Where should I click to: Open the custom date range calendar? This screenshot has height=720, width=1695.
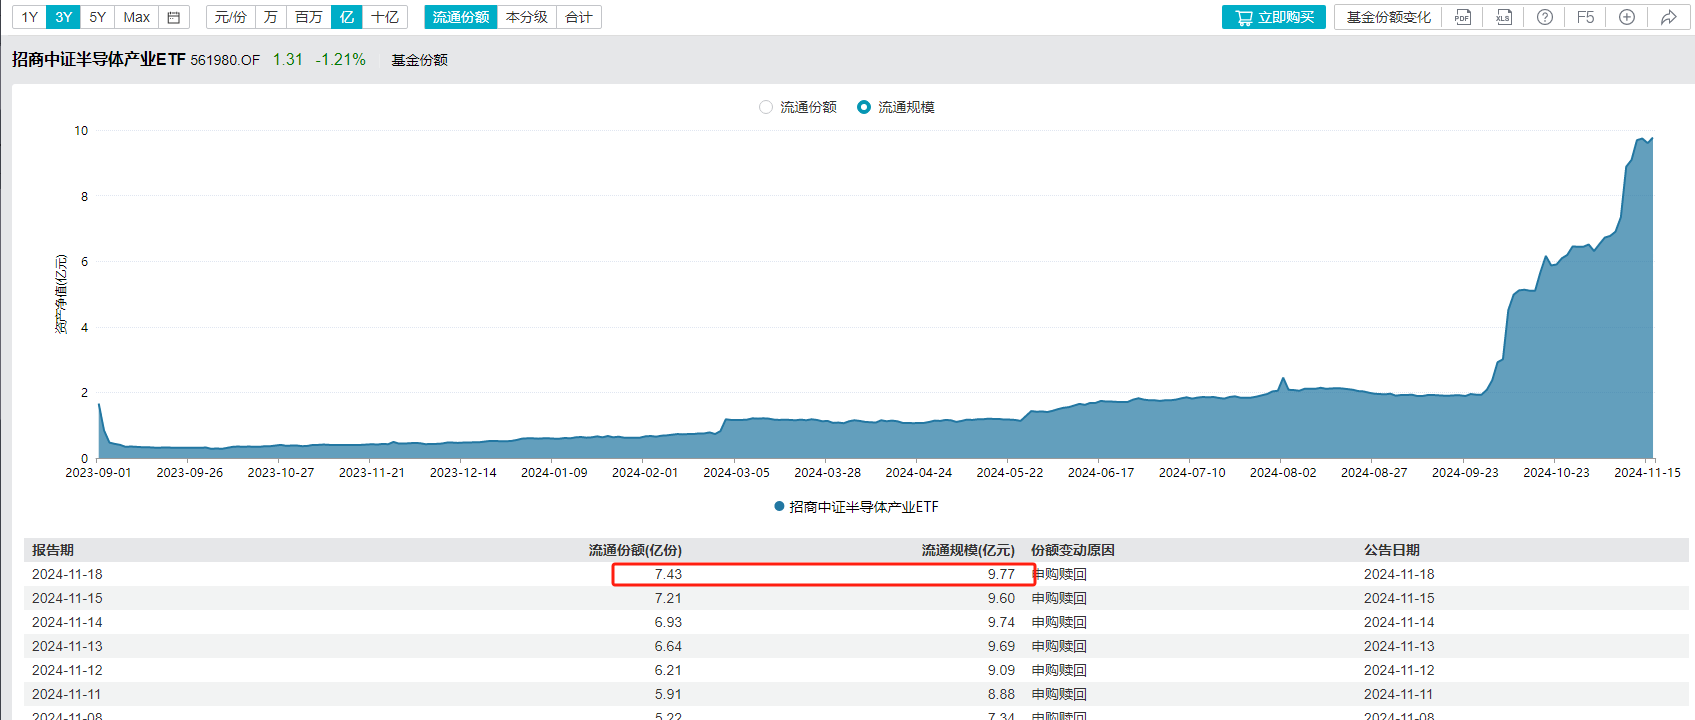pos(173,17)
